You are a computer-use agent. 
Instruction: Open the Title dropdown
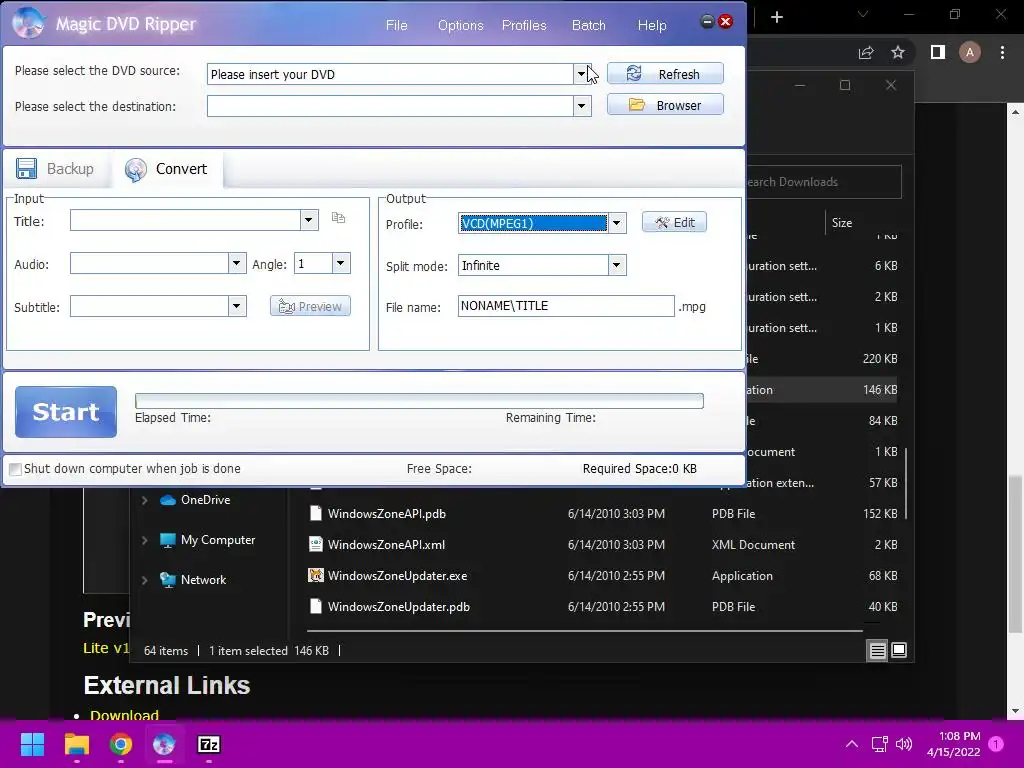tap(309, 220)
